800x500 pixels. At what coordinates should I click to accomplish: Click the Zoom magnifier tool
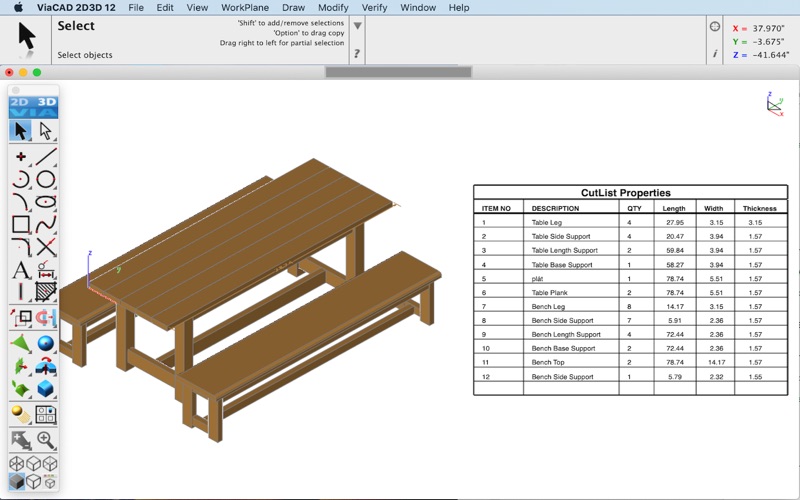(46, 440)
